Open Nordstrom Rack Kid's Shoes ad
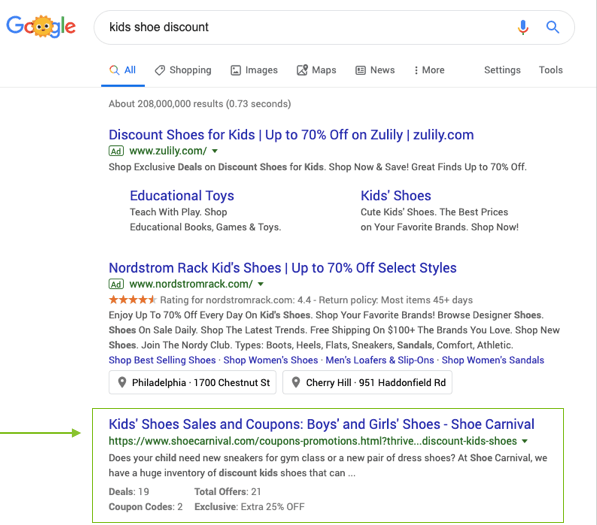This screenshot has width=597, height=525. [283, 268]
